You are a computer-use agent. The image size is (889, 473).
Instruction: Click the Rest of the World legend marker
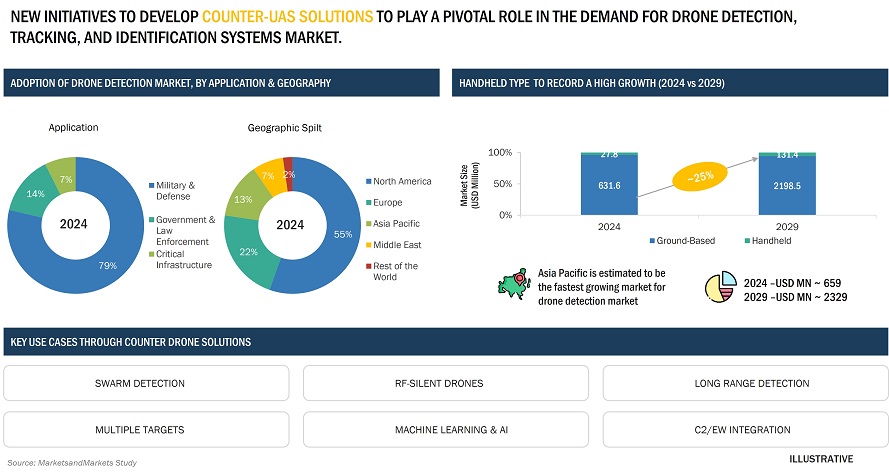point(367,266)
